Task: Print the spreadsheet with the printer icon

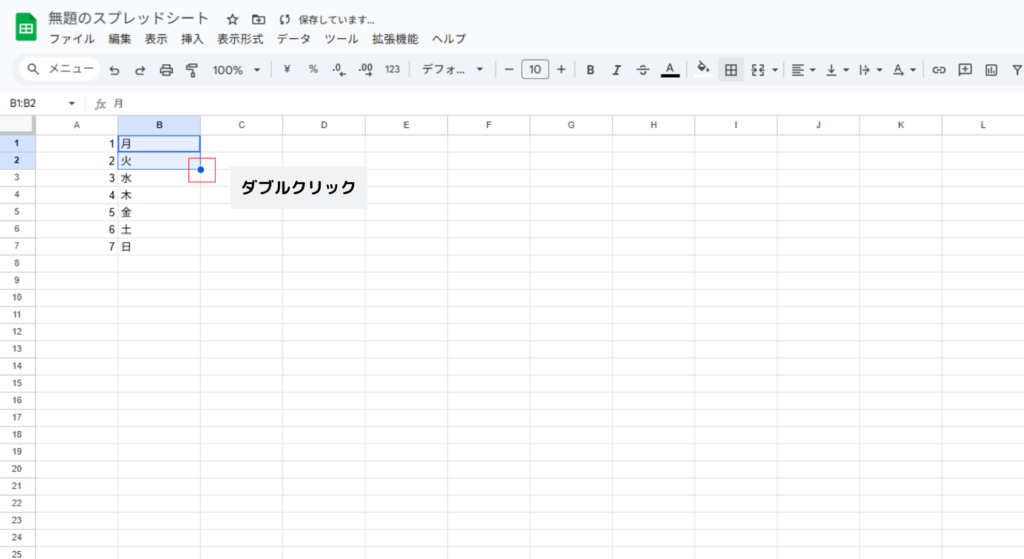Action: [166, 70]
